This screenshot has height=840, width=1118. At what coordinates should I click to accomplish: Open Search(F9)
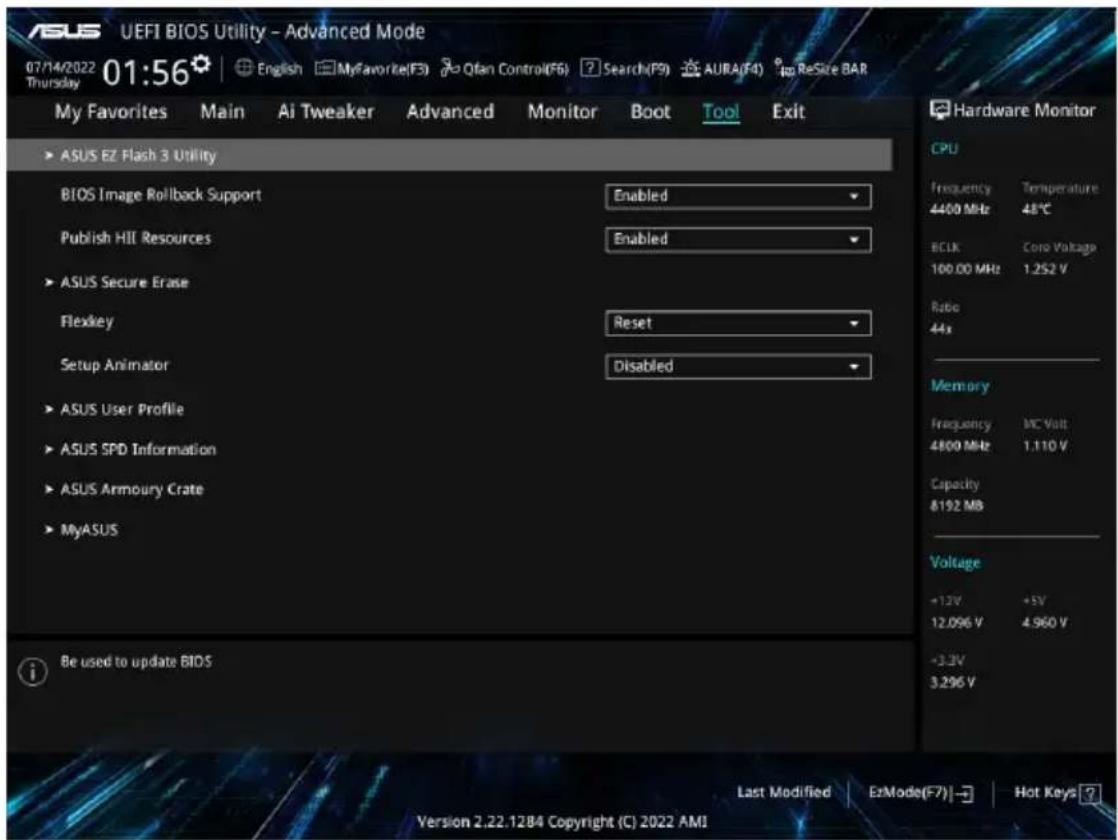point(625,68)
